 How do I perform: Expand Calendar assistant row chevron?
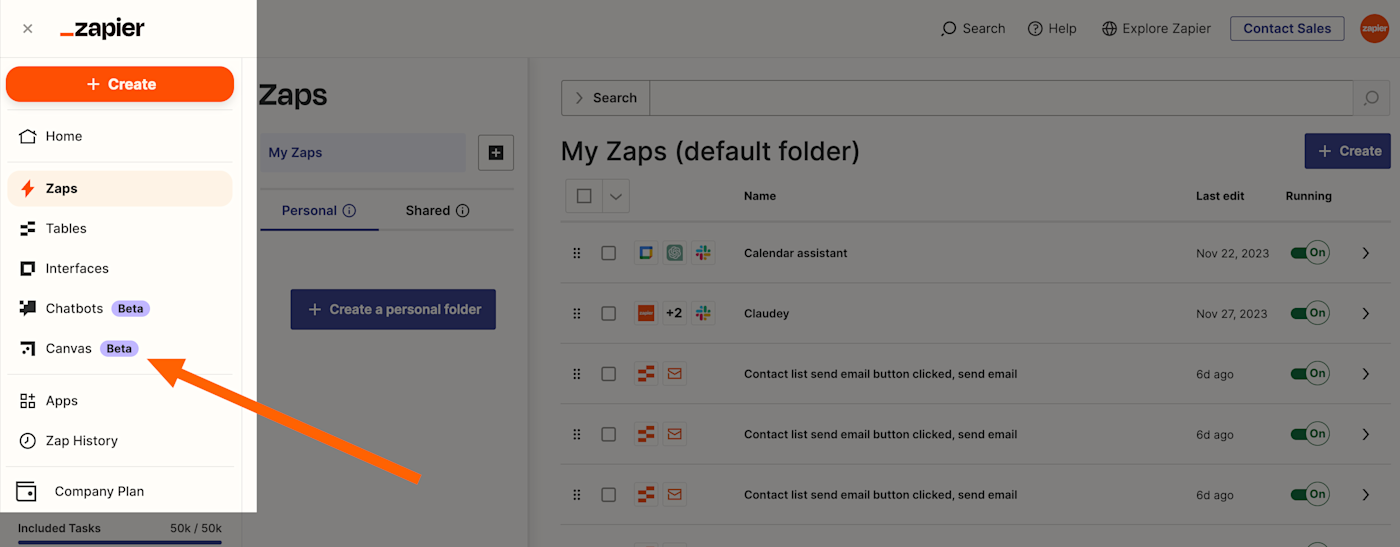(x=1366, y=253)
